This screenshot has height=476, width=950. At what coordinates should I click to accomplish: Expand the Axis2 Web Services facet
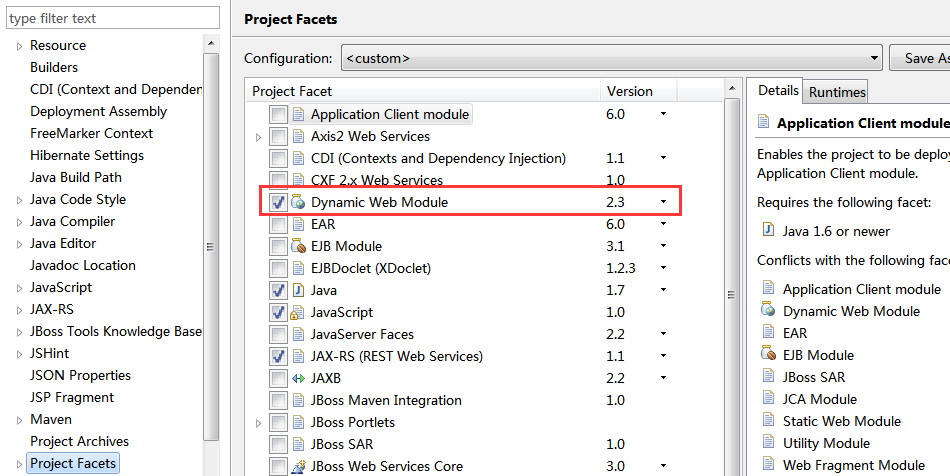259,137
